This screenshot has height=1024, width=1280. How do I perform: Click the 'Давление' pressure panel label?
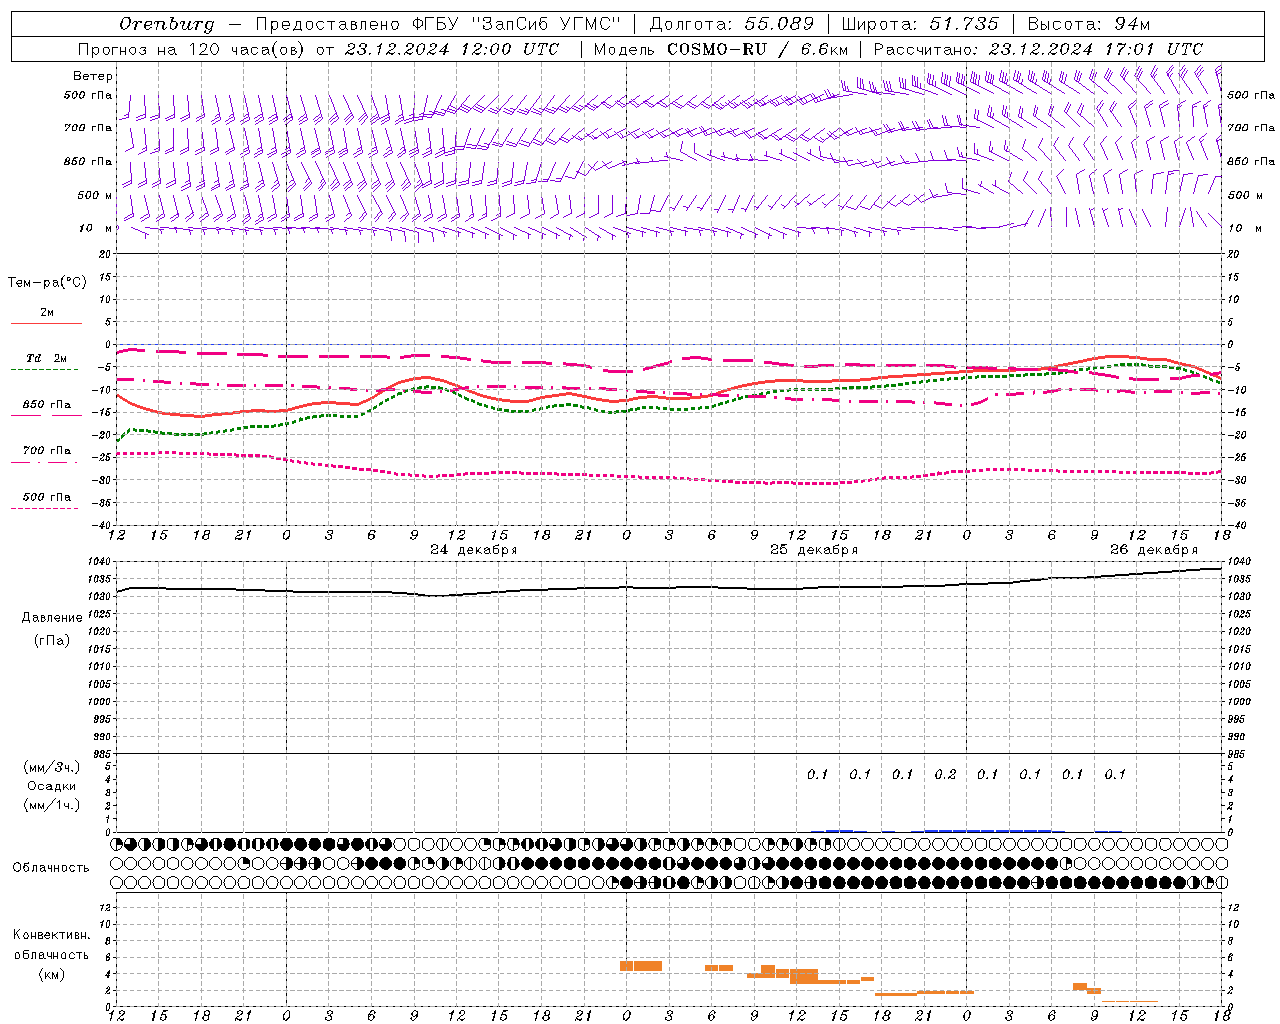pos(52,618)
